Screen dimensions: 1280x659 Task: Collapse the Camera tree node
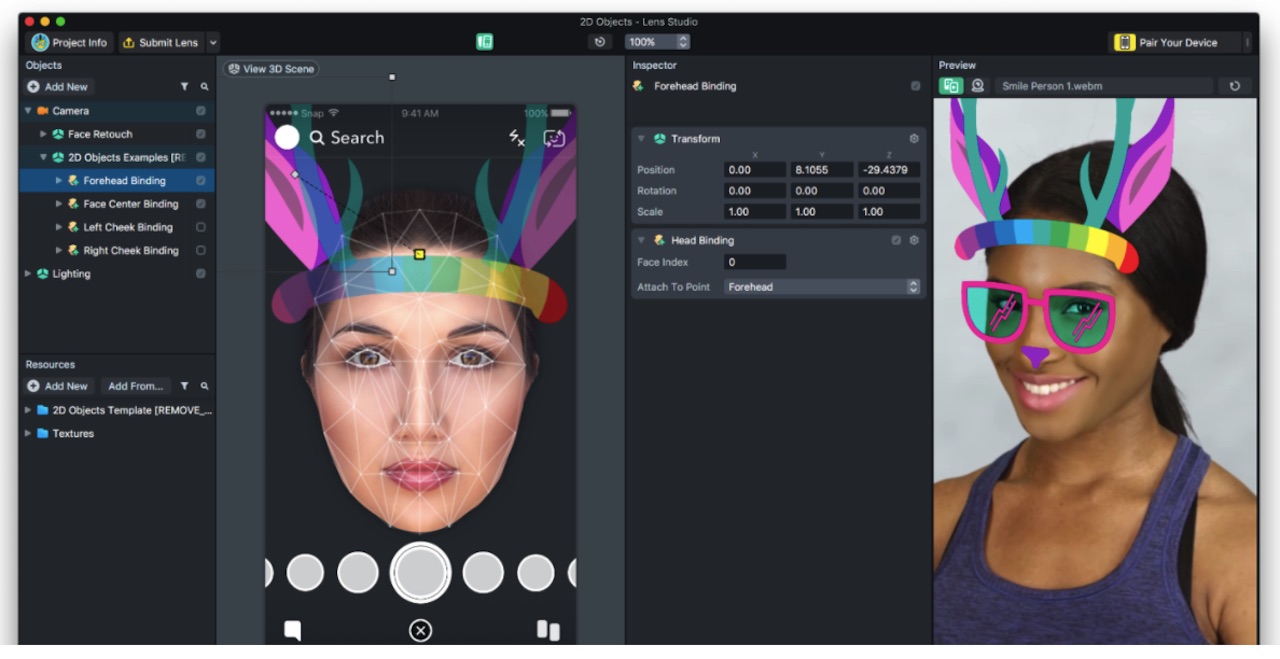(28, 111)
